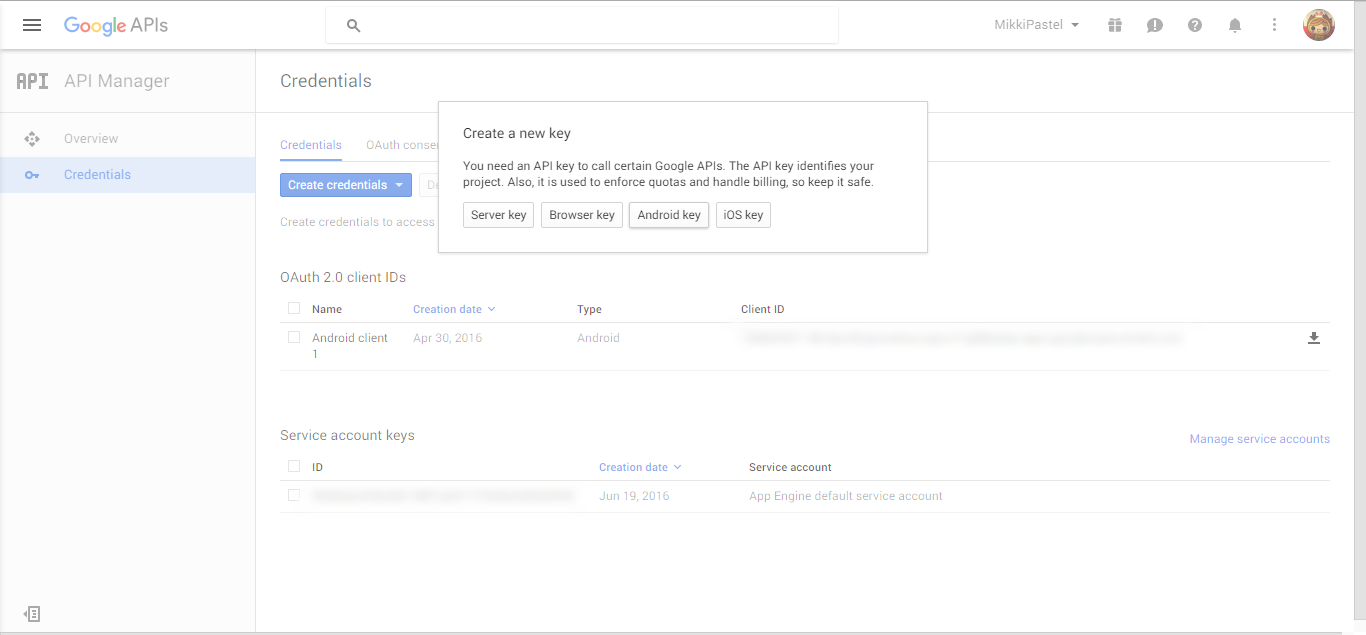Image resolution: width=1366 pixels, height=635 pixels.
Task: Send feedback via the exclamation bubble icon
Action: click(1154, 25)
